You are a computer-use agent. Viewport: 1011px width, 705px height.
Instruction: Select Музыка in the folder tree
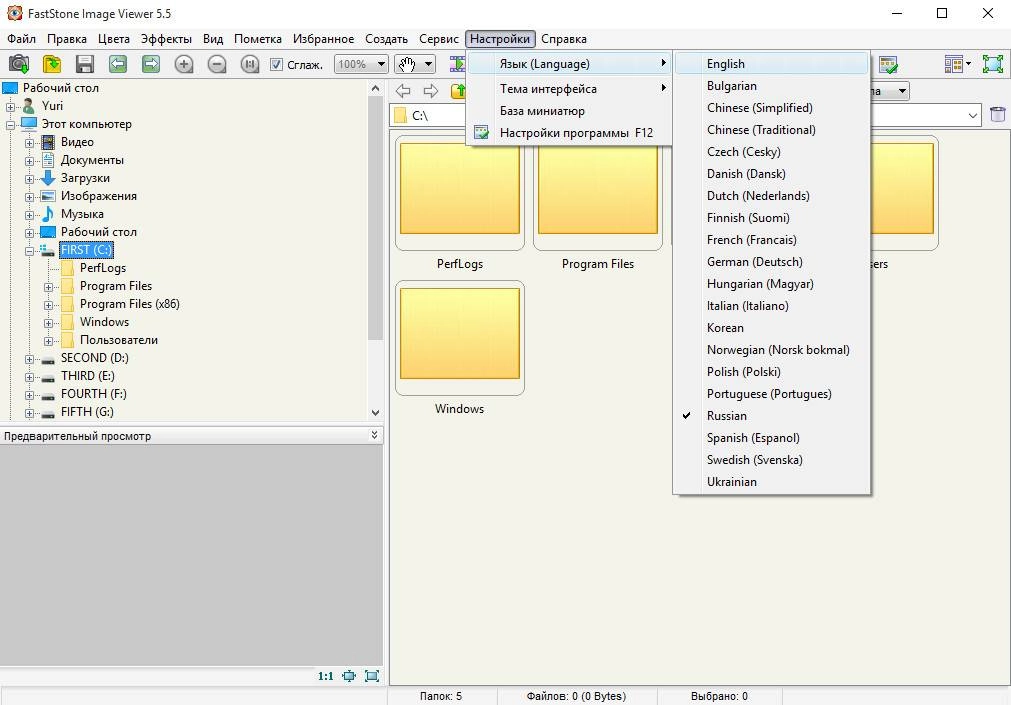pyautogui.click(x=82, y=214)
